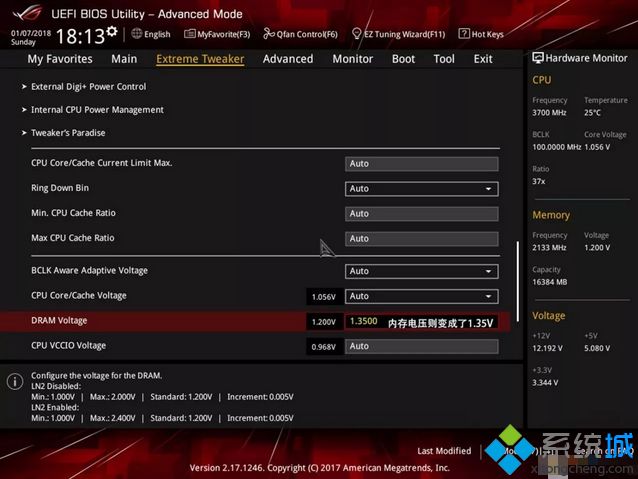Click the 18:13 clock time
Image resolution: width=638 pixels, height=479 pixels.
click(x=81, y=37)
